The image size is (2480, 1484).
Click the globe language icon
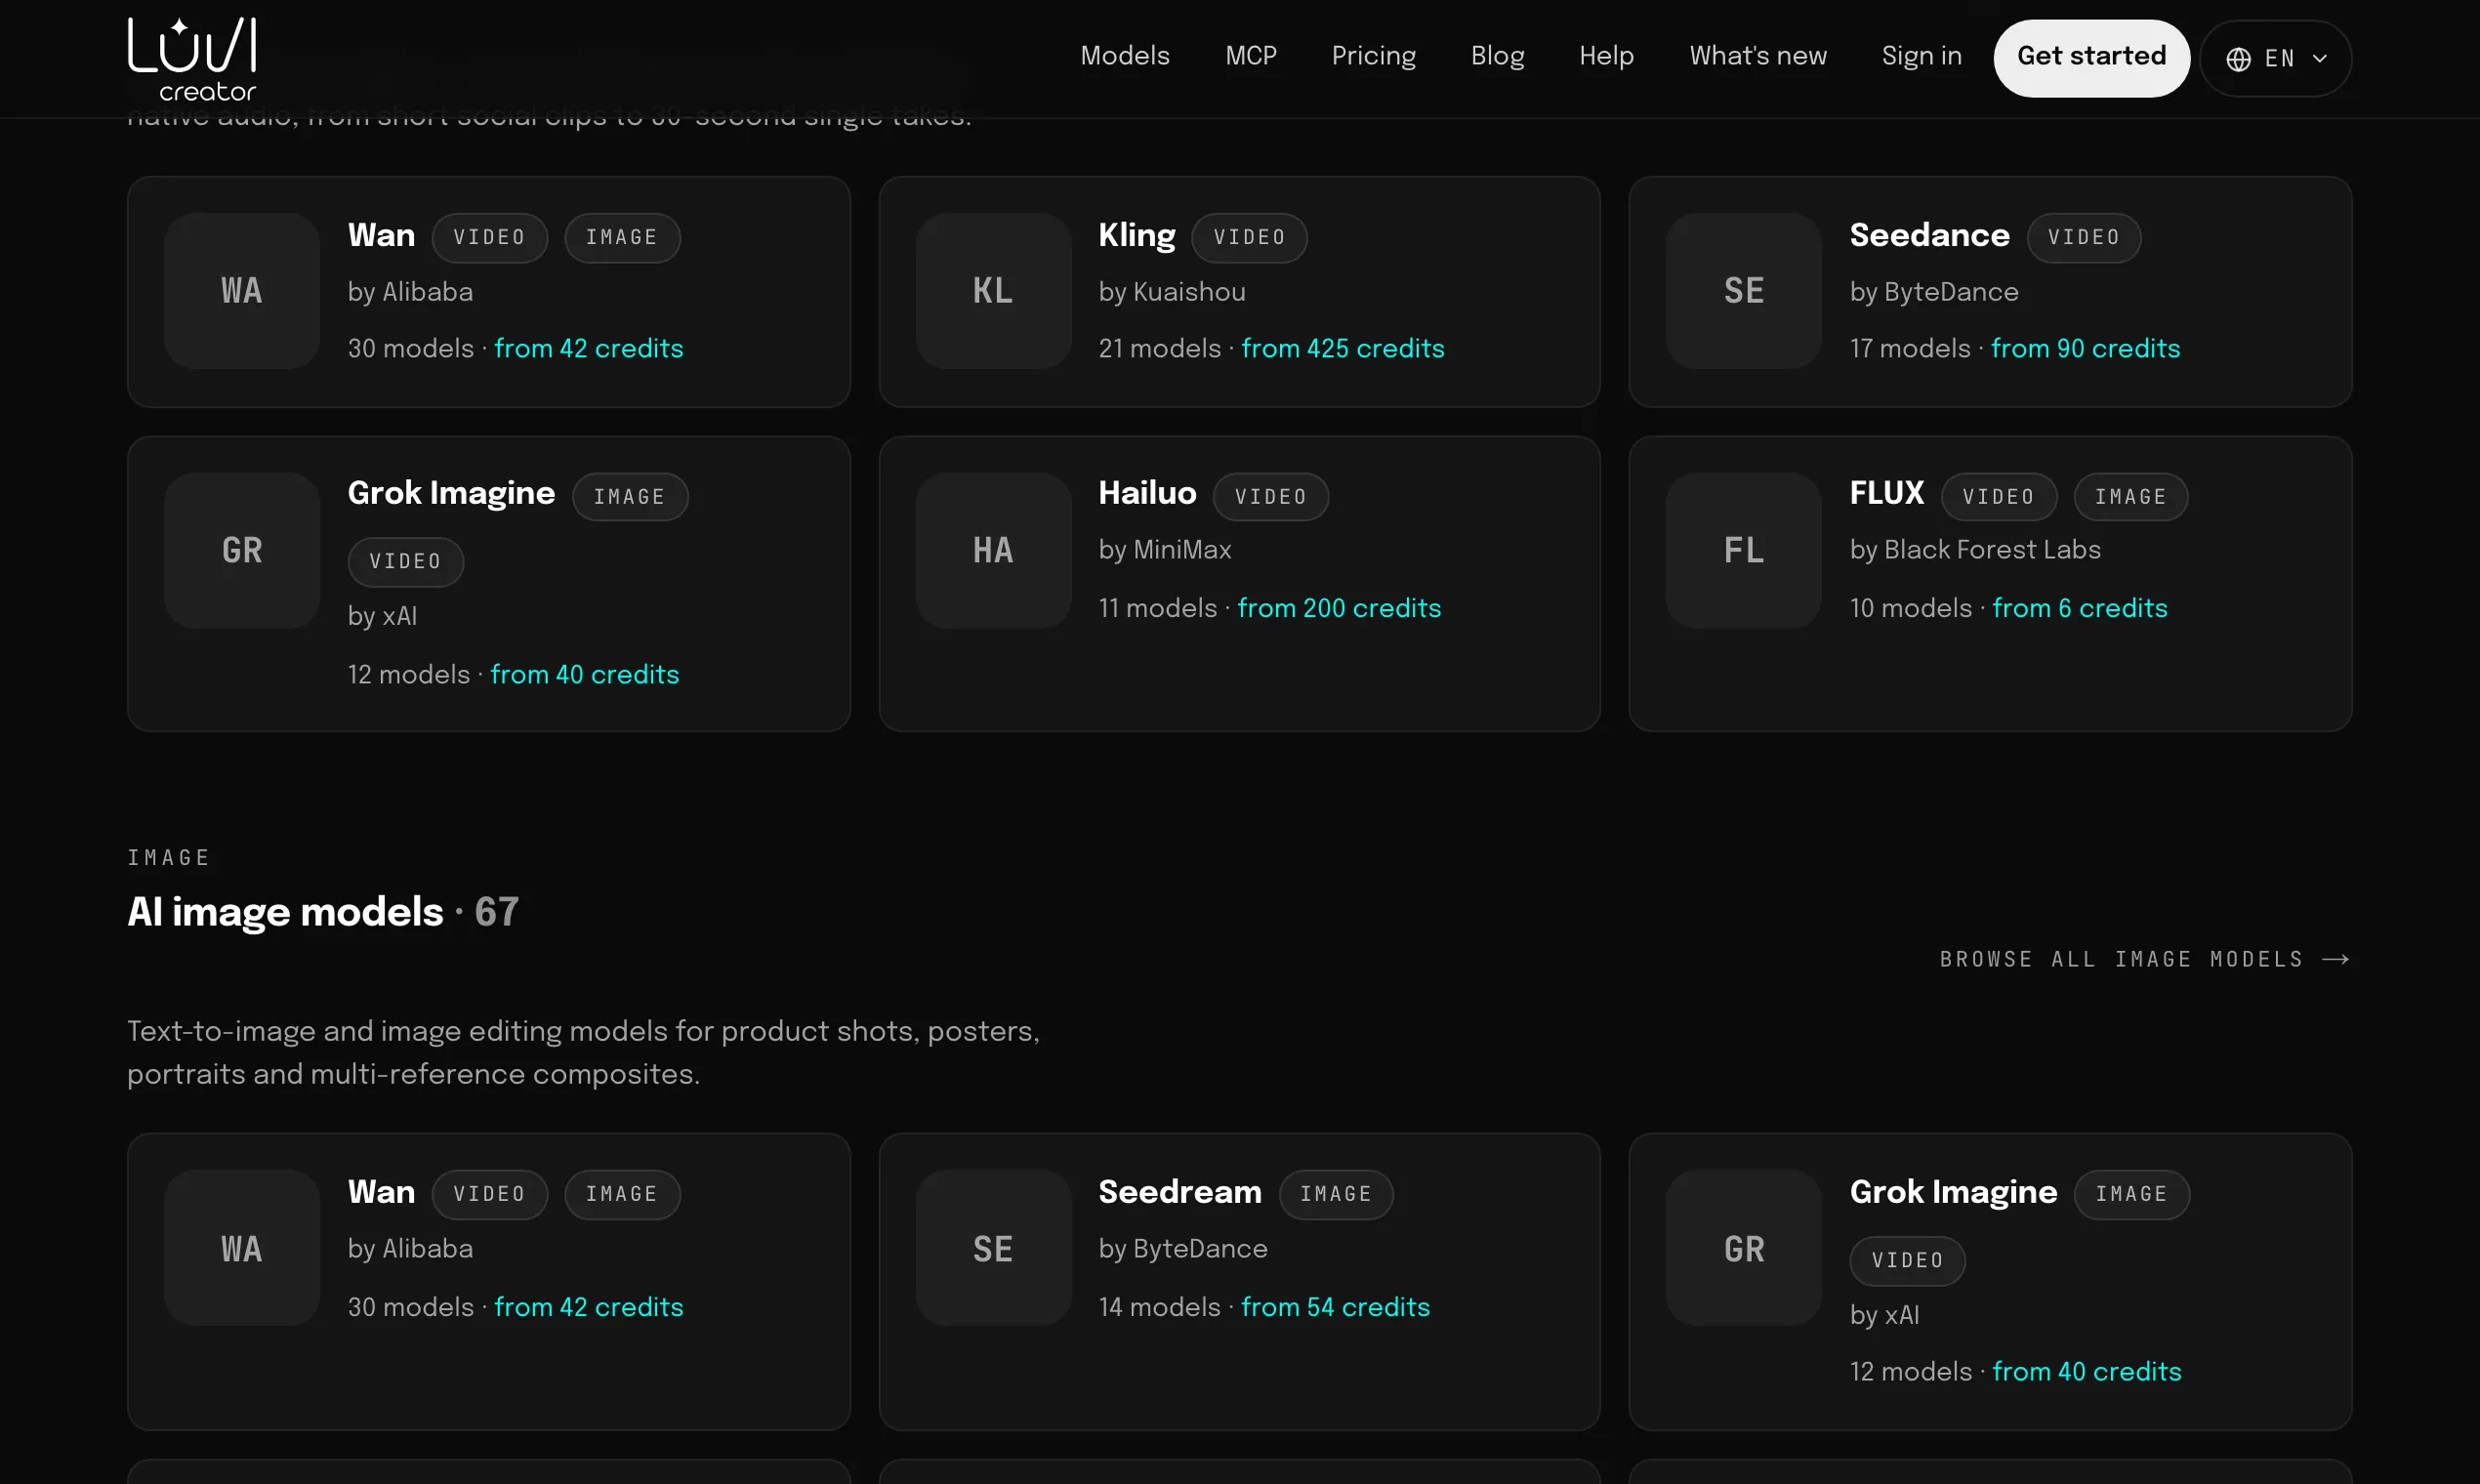(2238, 59)
